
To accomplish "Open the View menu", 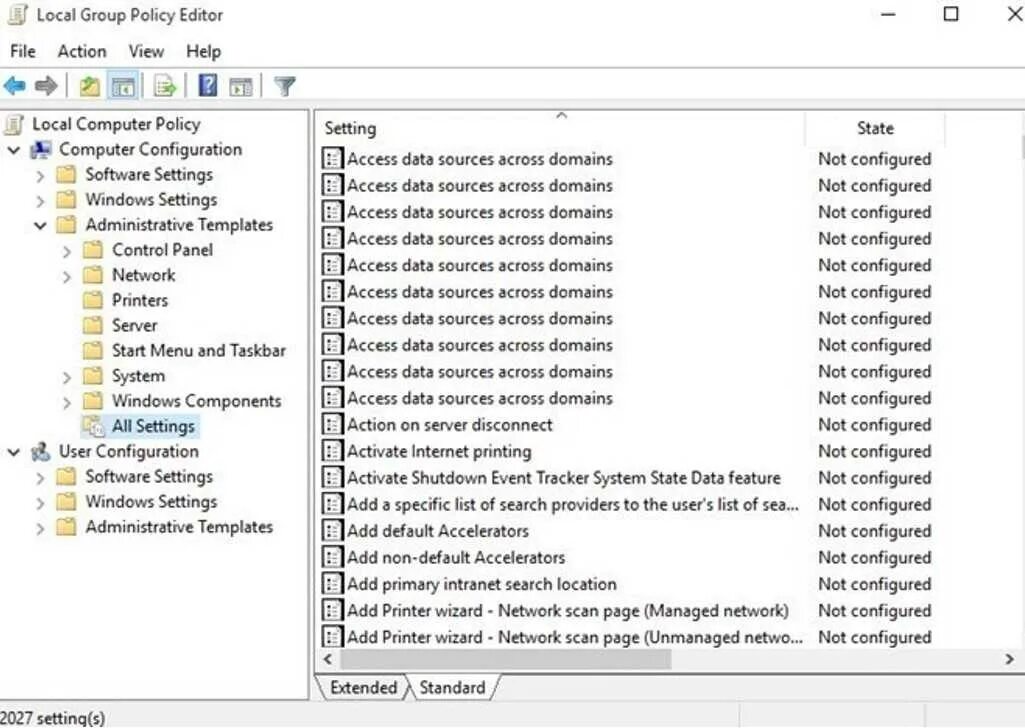I will pos(146,51).
